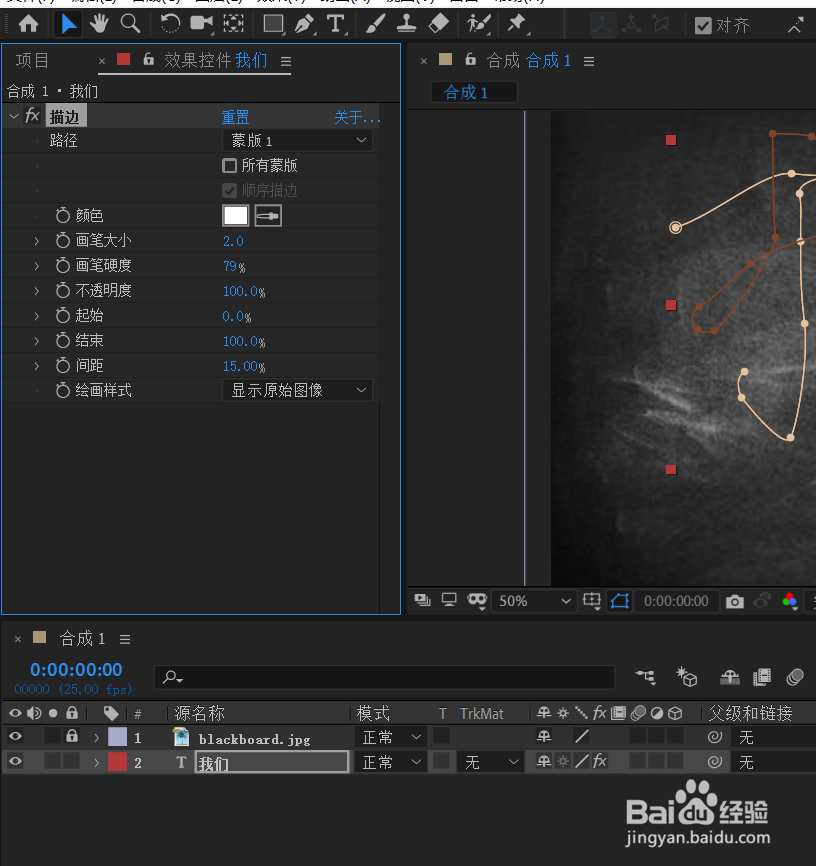Screen dimensions: 816x866
Task: Open the 50% magnification dropdown
Action: click(533, 601)
